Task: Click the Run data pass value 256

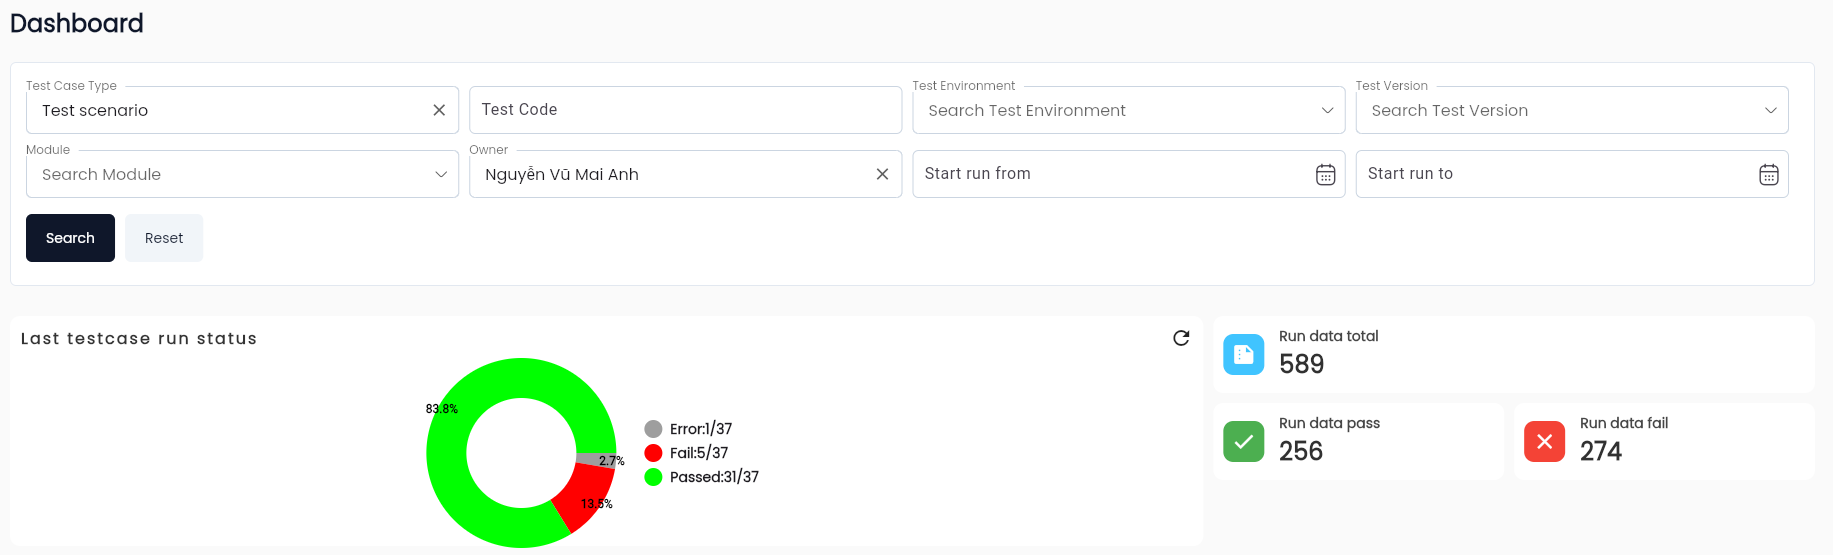Action: (x=1301, y=451)
